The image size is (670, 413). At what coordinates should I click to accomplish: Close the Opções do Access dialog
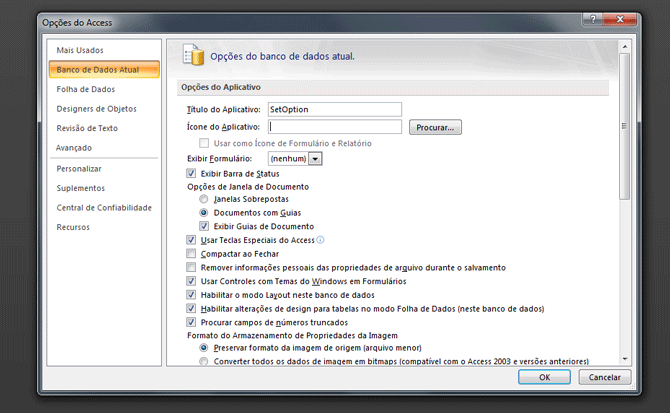tap(620, 19)
